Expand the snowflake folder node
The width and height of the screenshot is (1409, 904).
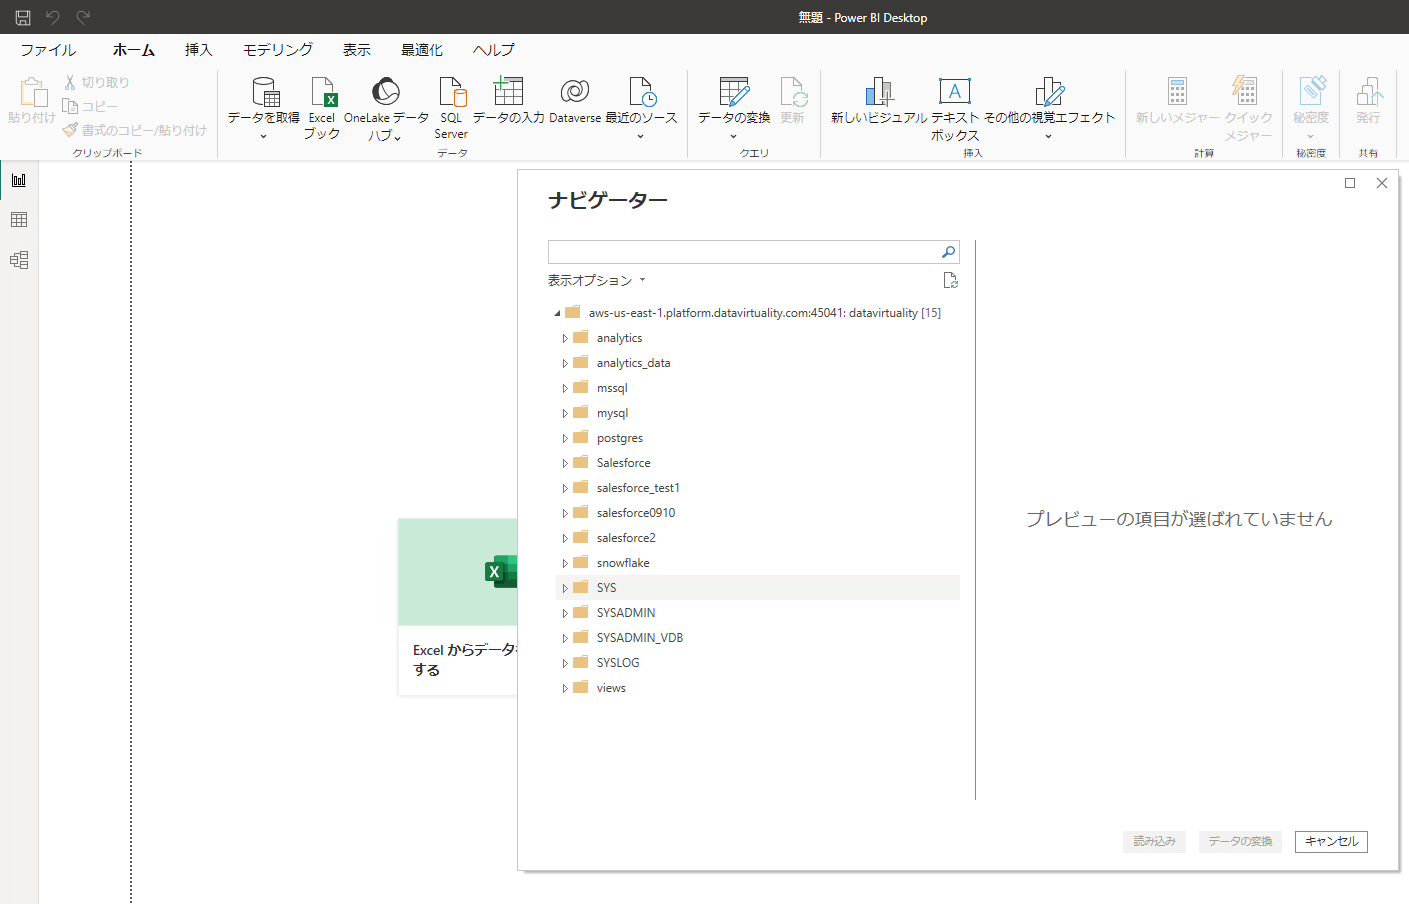(x=565, y=564)
